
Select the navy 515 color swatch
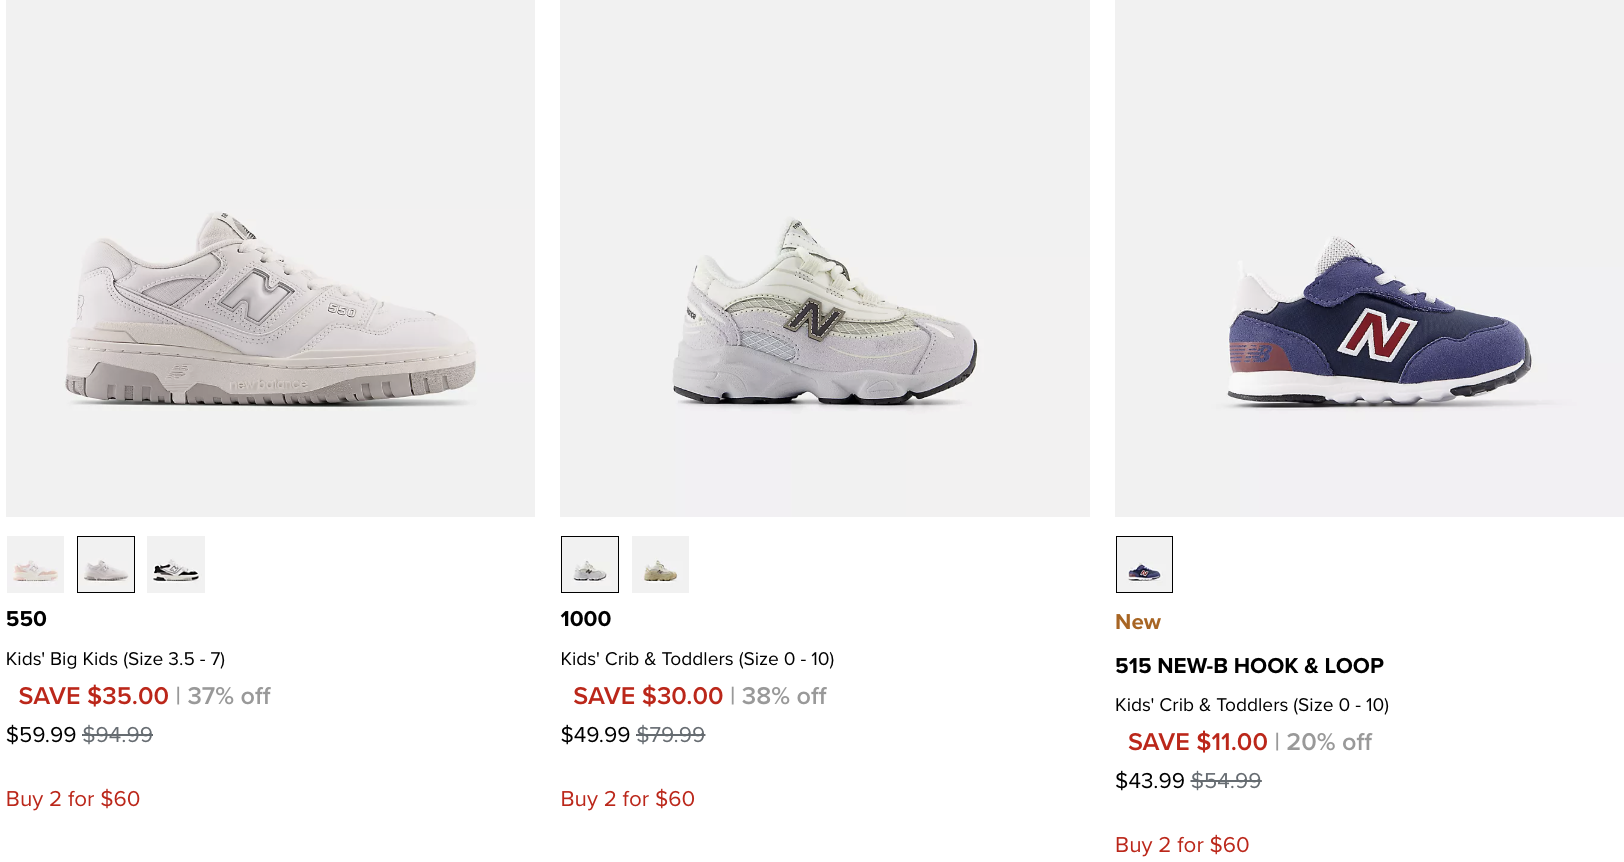pos(1144,564)
